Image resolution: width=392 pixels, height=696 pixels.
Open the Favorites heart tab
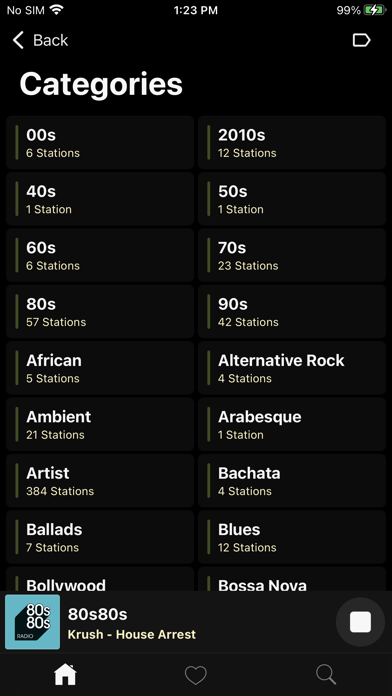click(x=196, y=675)
